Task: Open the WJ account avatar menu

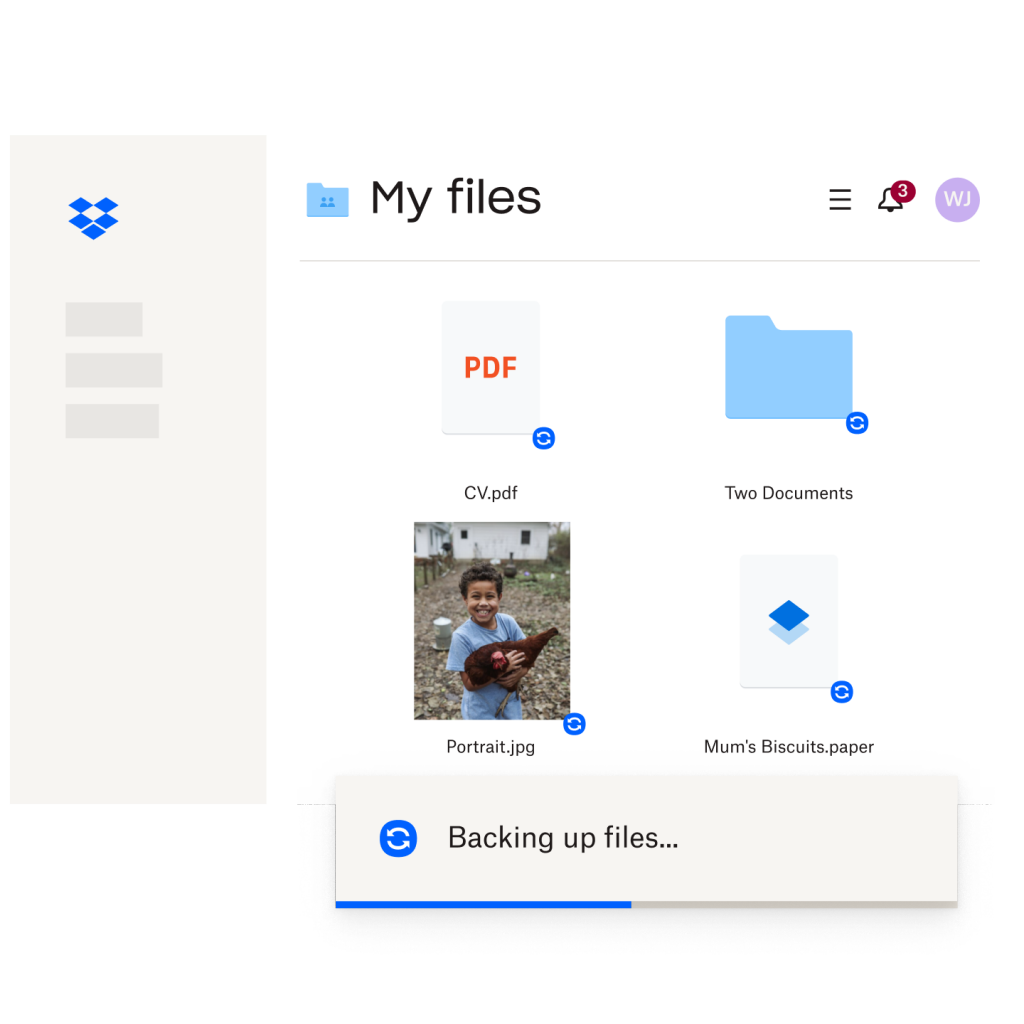Action: [x=957, y=200]
